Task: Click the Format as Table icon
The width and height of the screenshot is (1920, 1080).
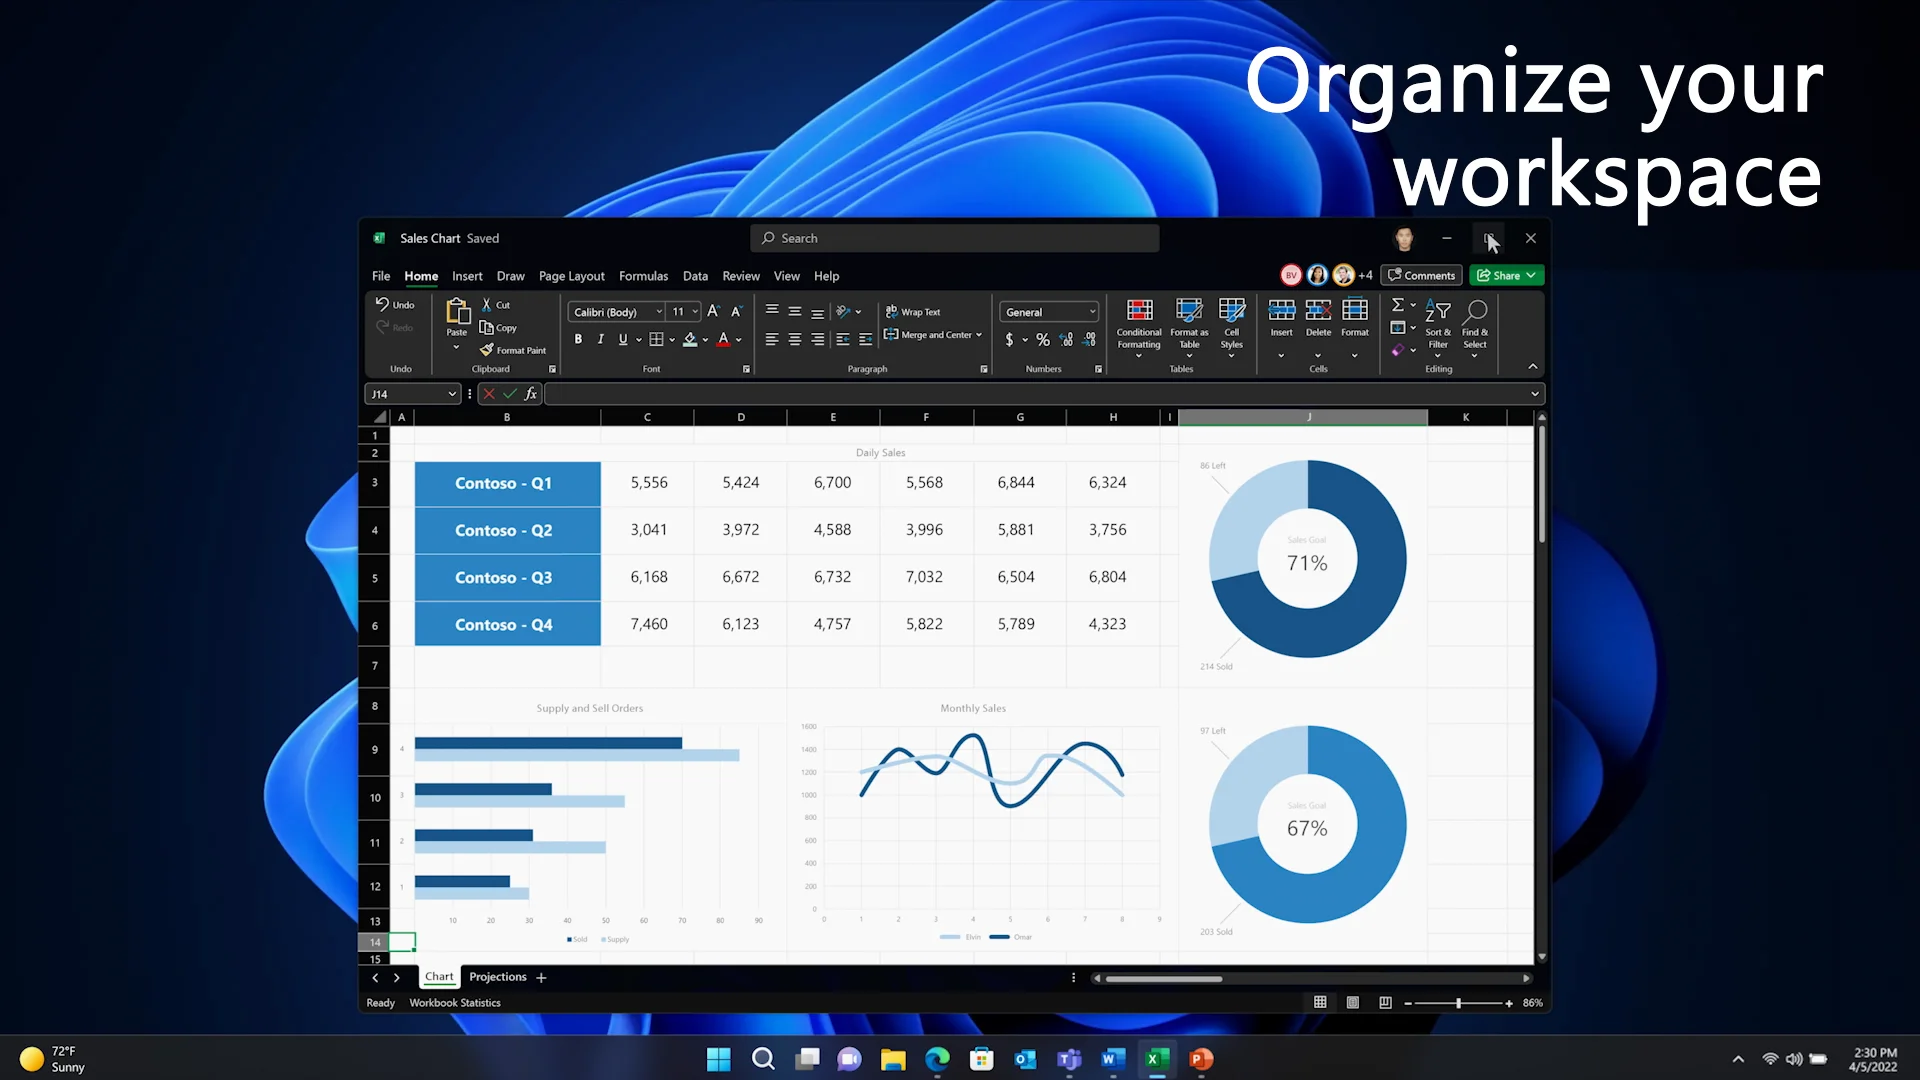Action: [1189, 311]
